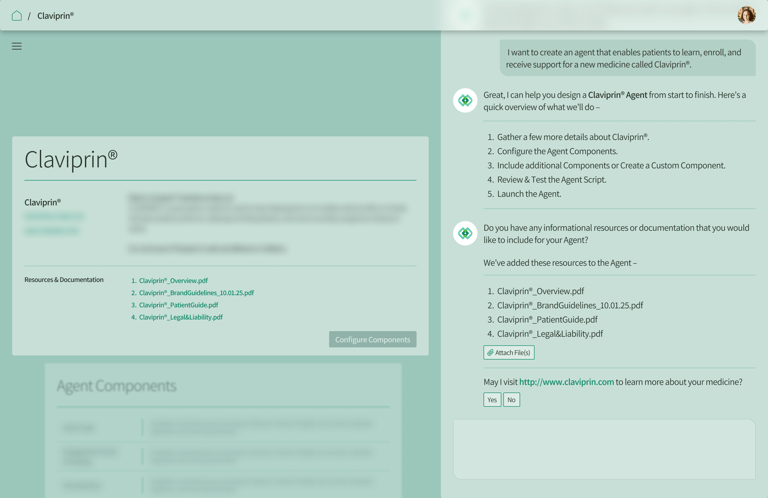Click the agent logo beside the resources question
The height and width of the screenshot is (498, 768).
(465, 233)
